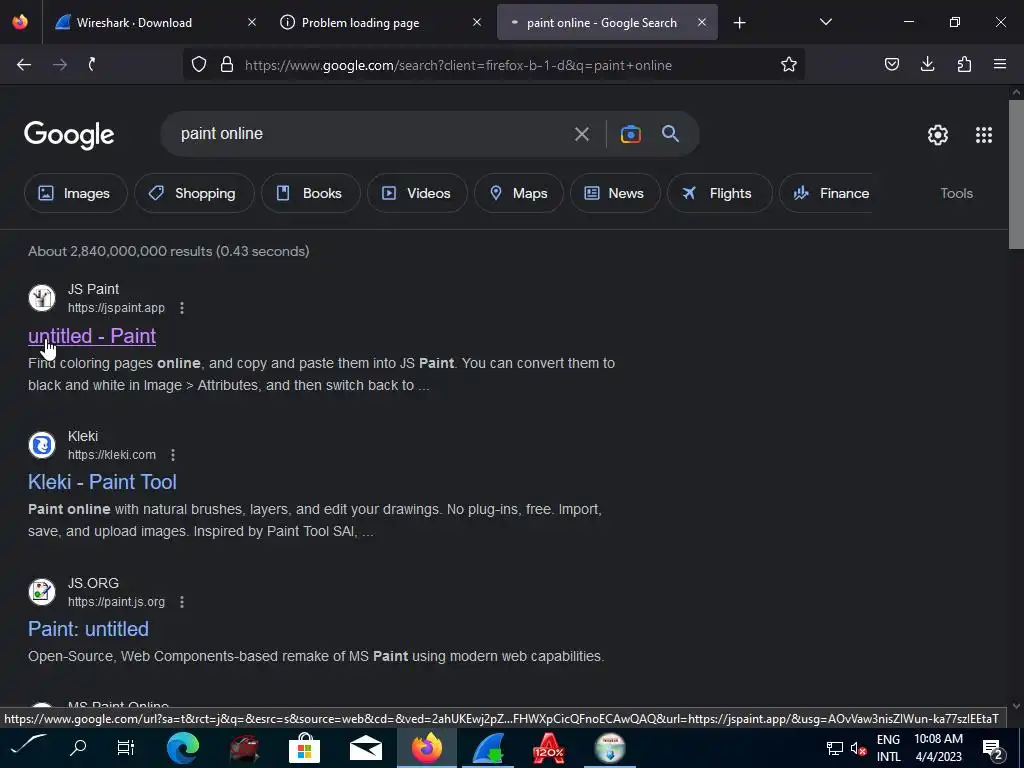Click the https://kleki.com URL text

(x=112, y=455)
